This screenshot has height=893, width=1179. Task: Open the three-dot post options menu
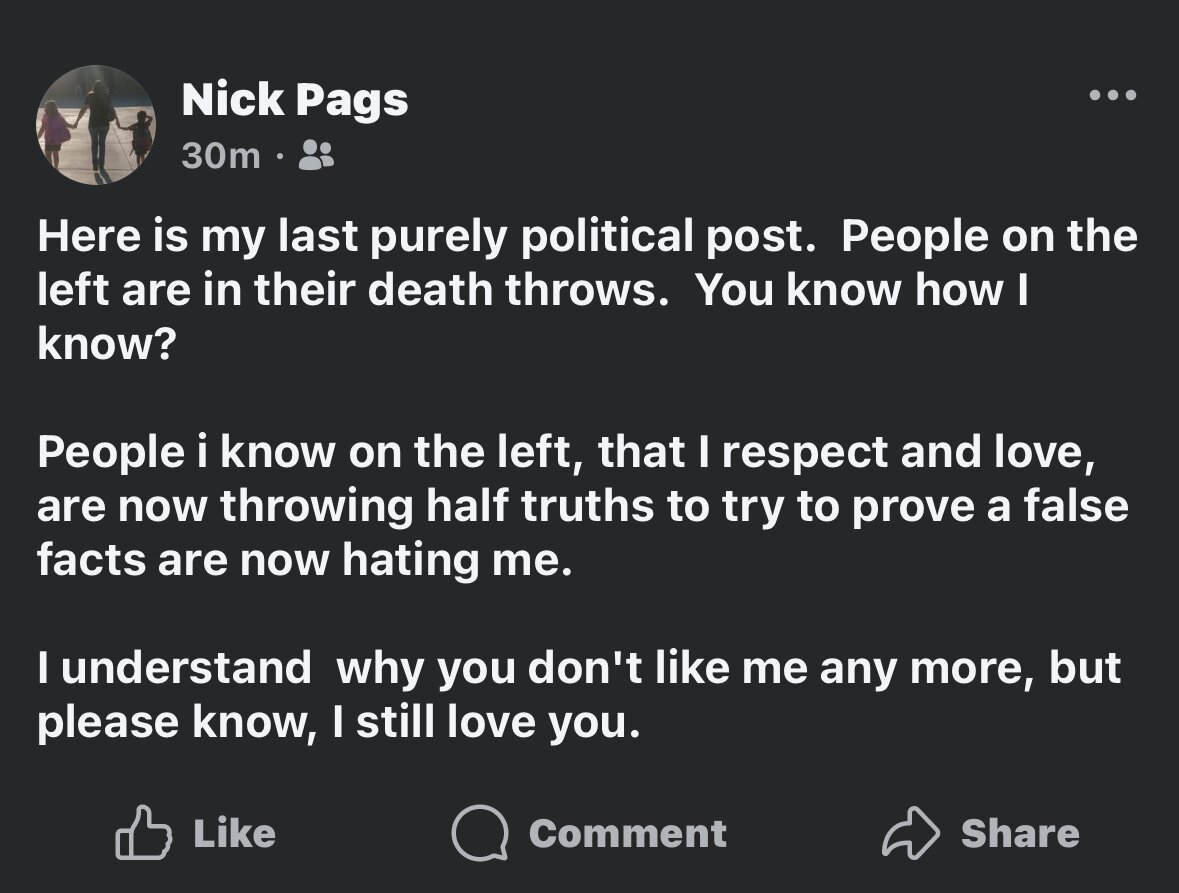[x=1113, y=96]
